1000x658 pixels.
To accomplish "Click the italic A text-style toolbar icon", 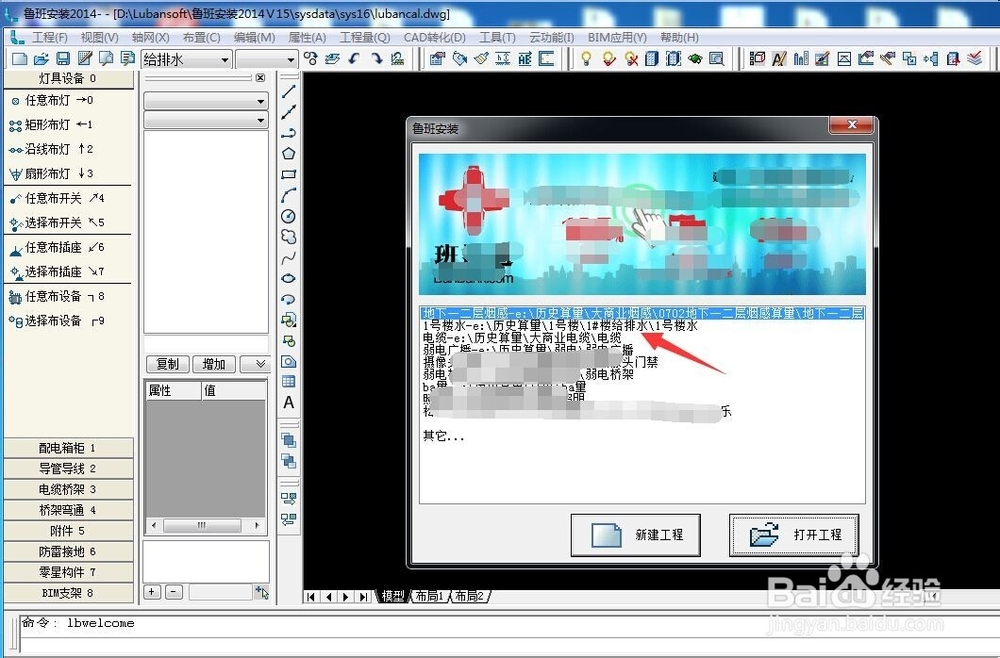I will coord(779,59).
